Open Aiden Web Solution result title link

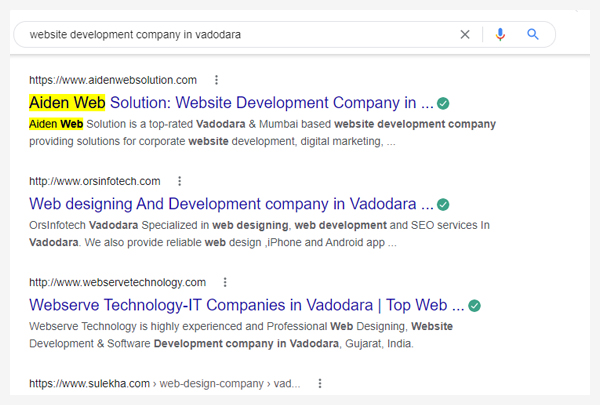[231, 103]
